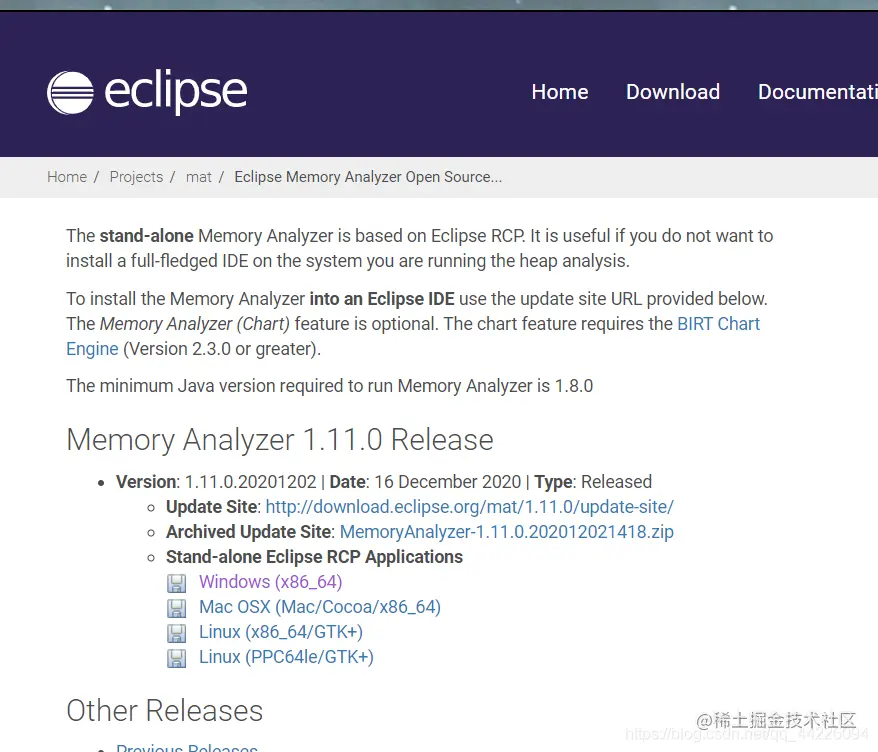
Task: Open the Home navigation menu item
Action: click(560, 92)
